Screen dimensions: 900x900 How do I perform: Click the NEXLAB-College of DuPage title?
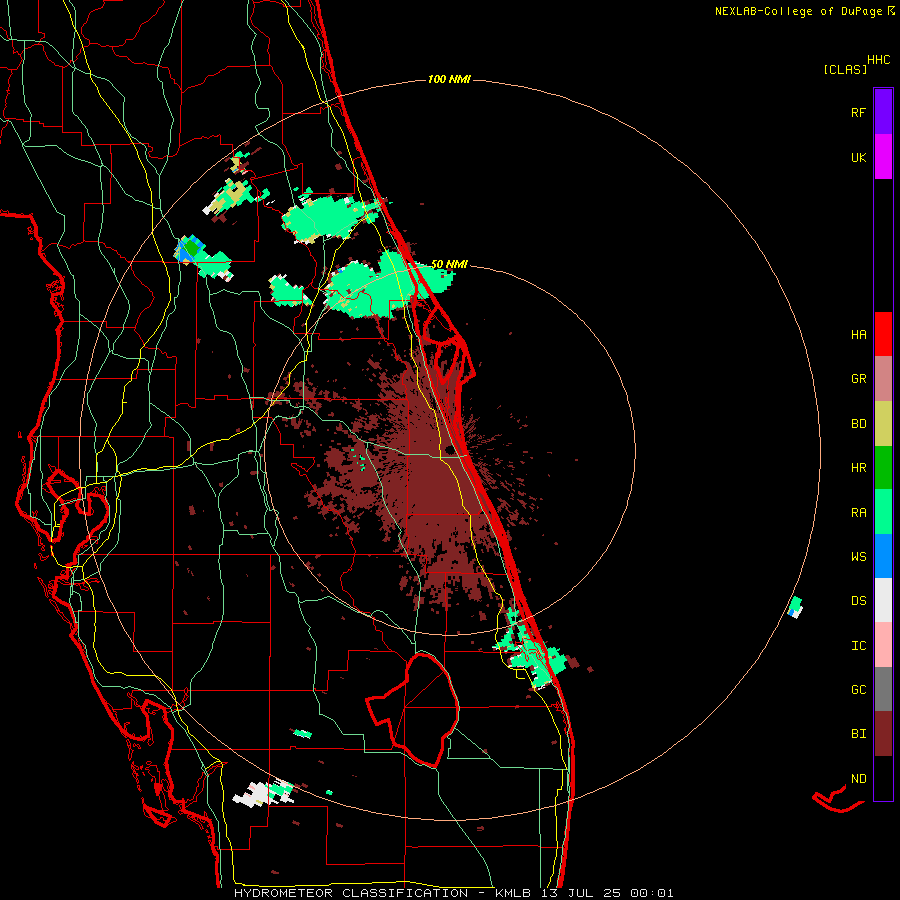pos(798,11)
